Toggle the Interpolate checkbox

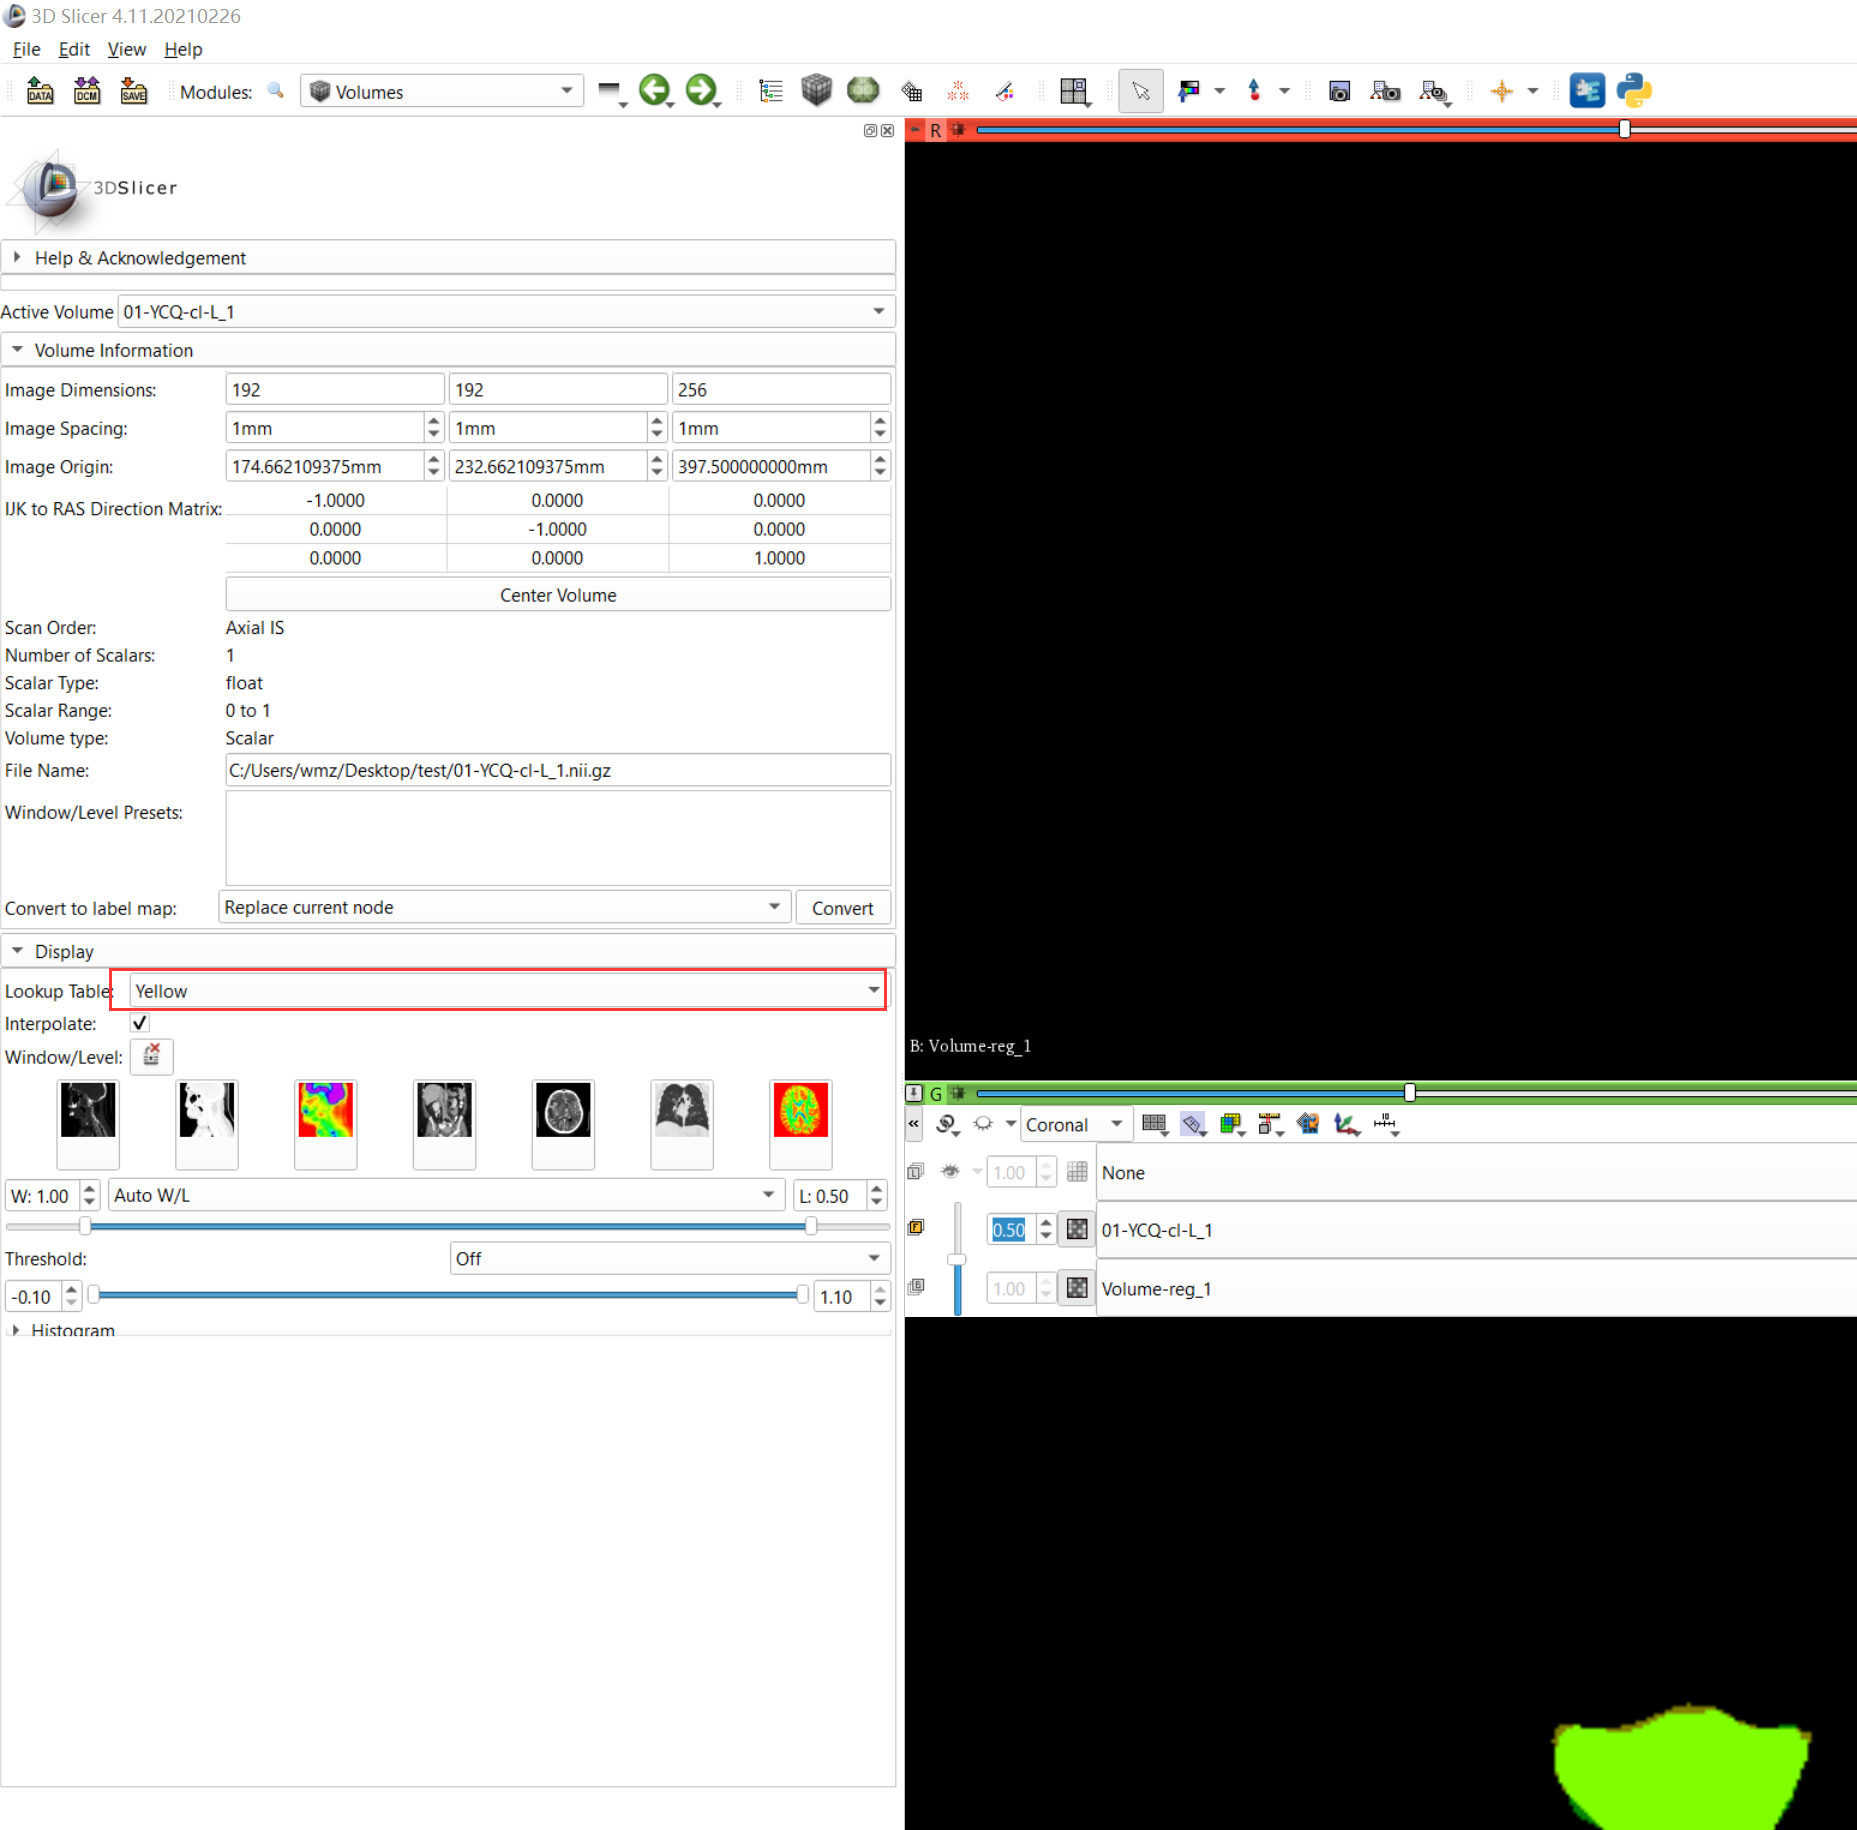tap(139, 1022)
